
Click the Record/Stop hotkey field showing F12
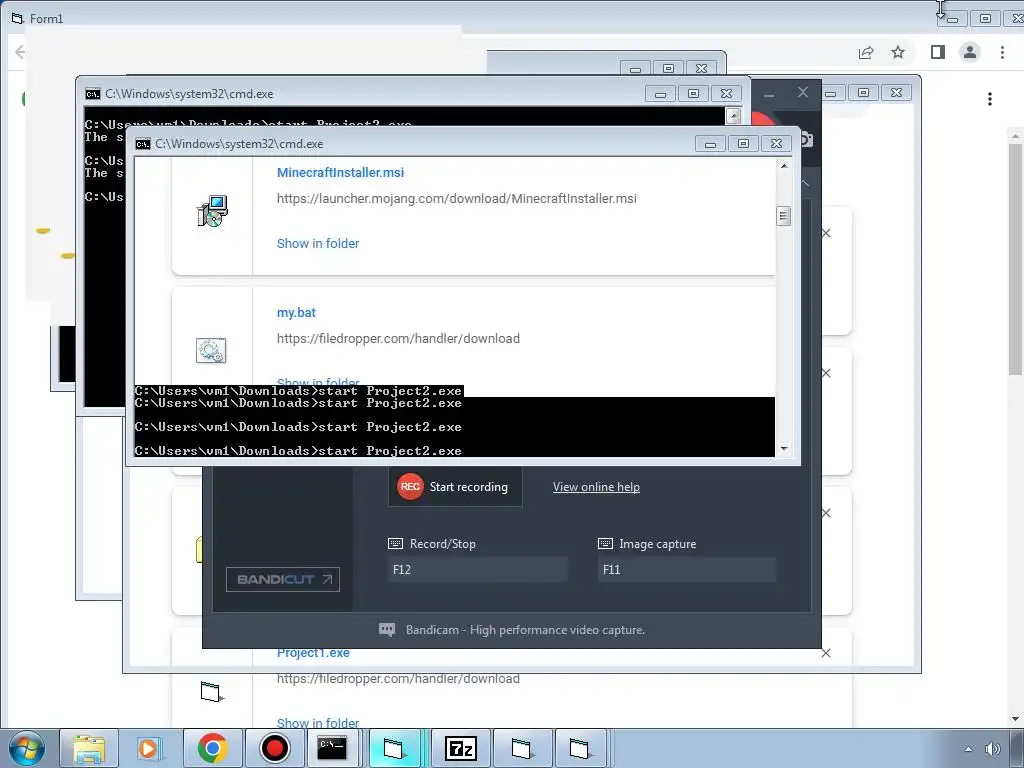click(478, 569)
